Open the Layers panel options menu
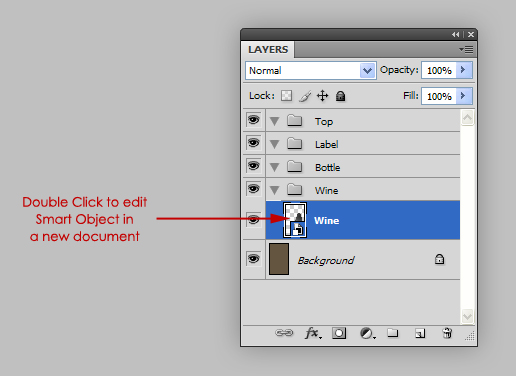This screenshot has height=376, width=516. [x=466, y=50]
